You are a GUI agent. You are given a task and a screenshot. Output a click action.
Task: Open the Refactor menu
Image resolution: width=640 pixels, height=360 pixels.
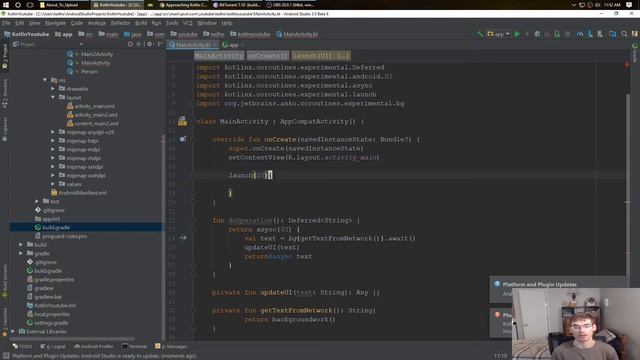click(x=120, y=23)
